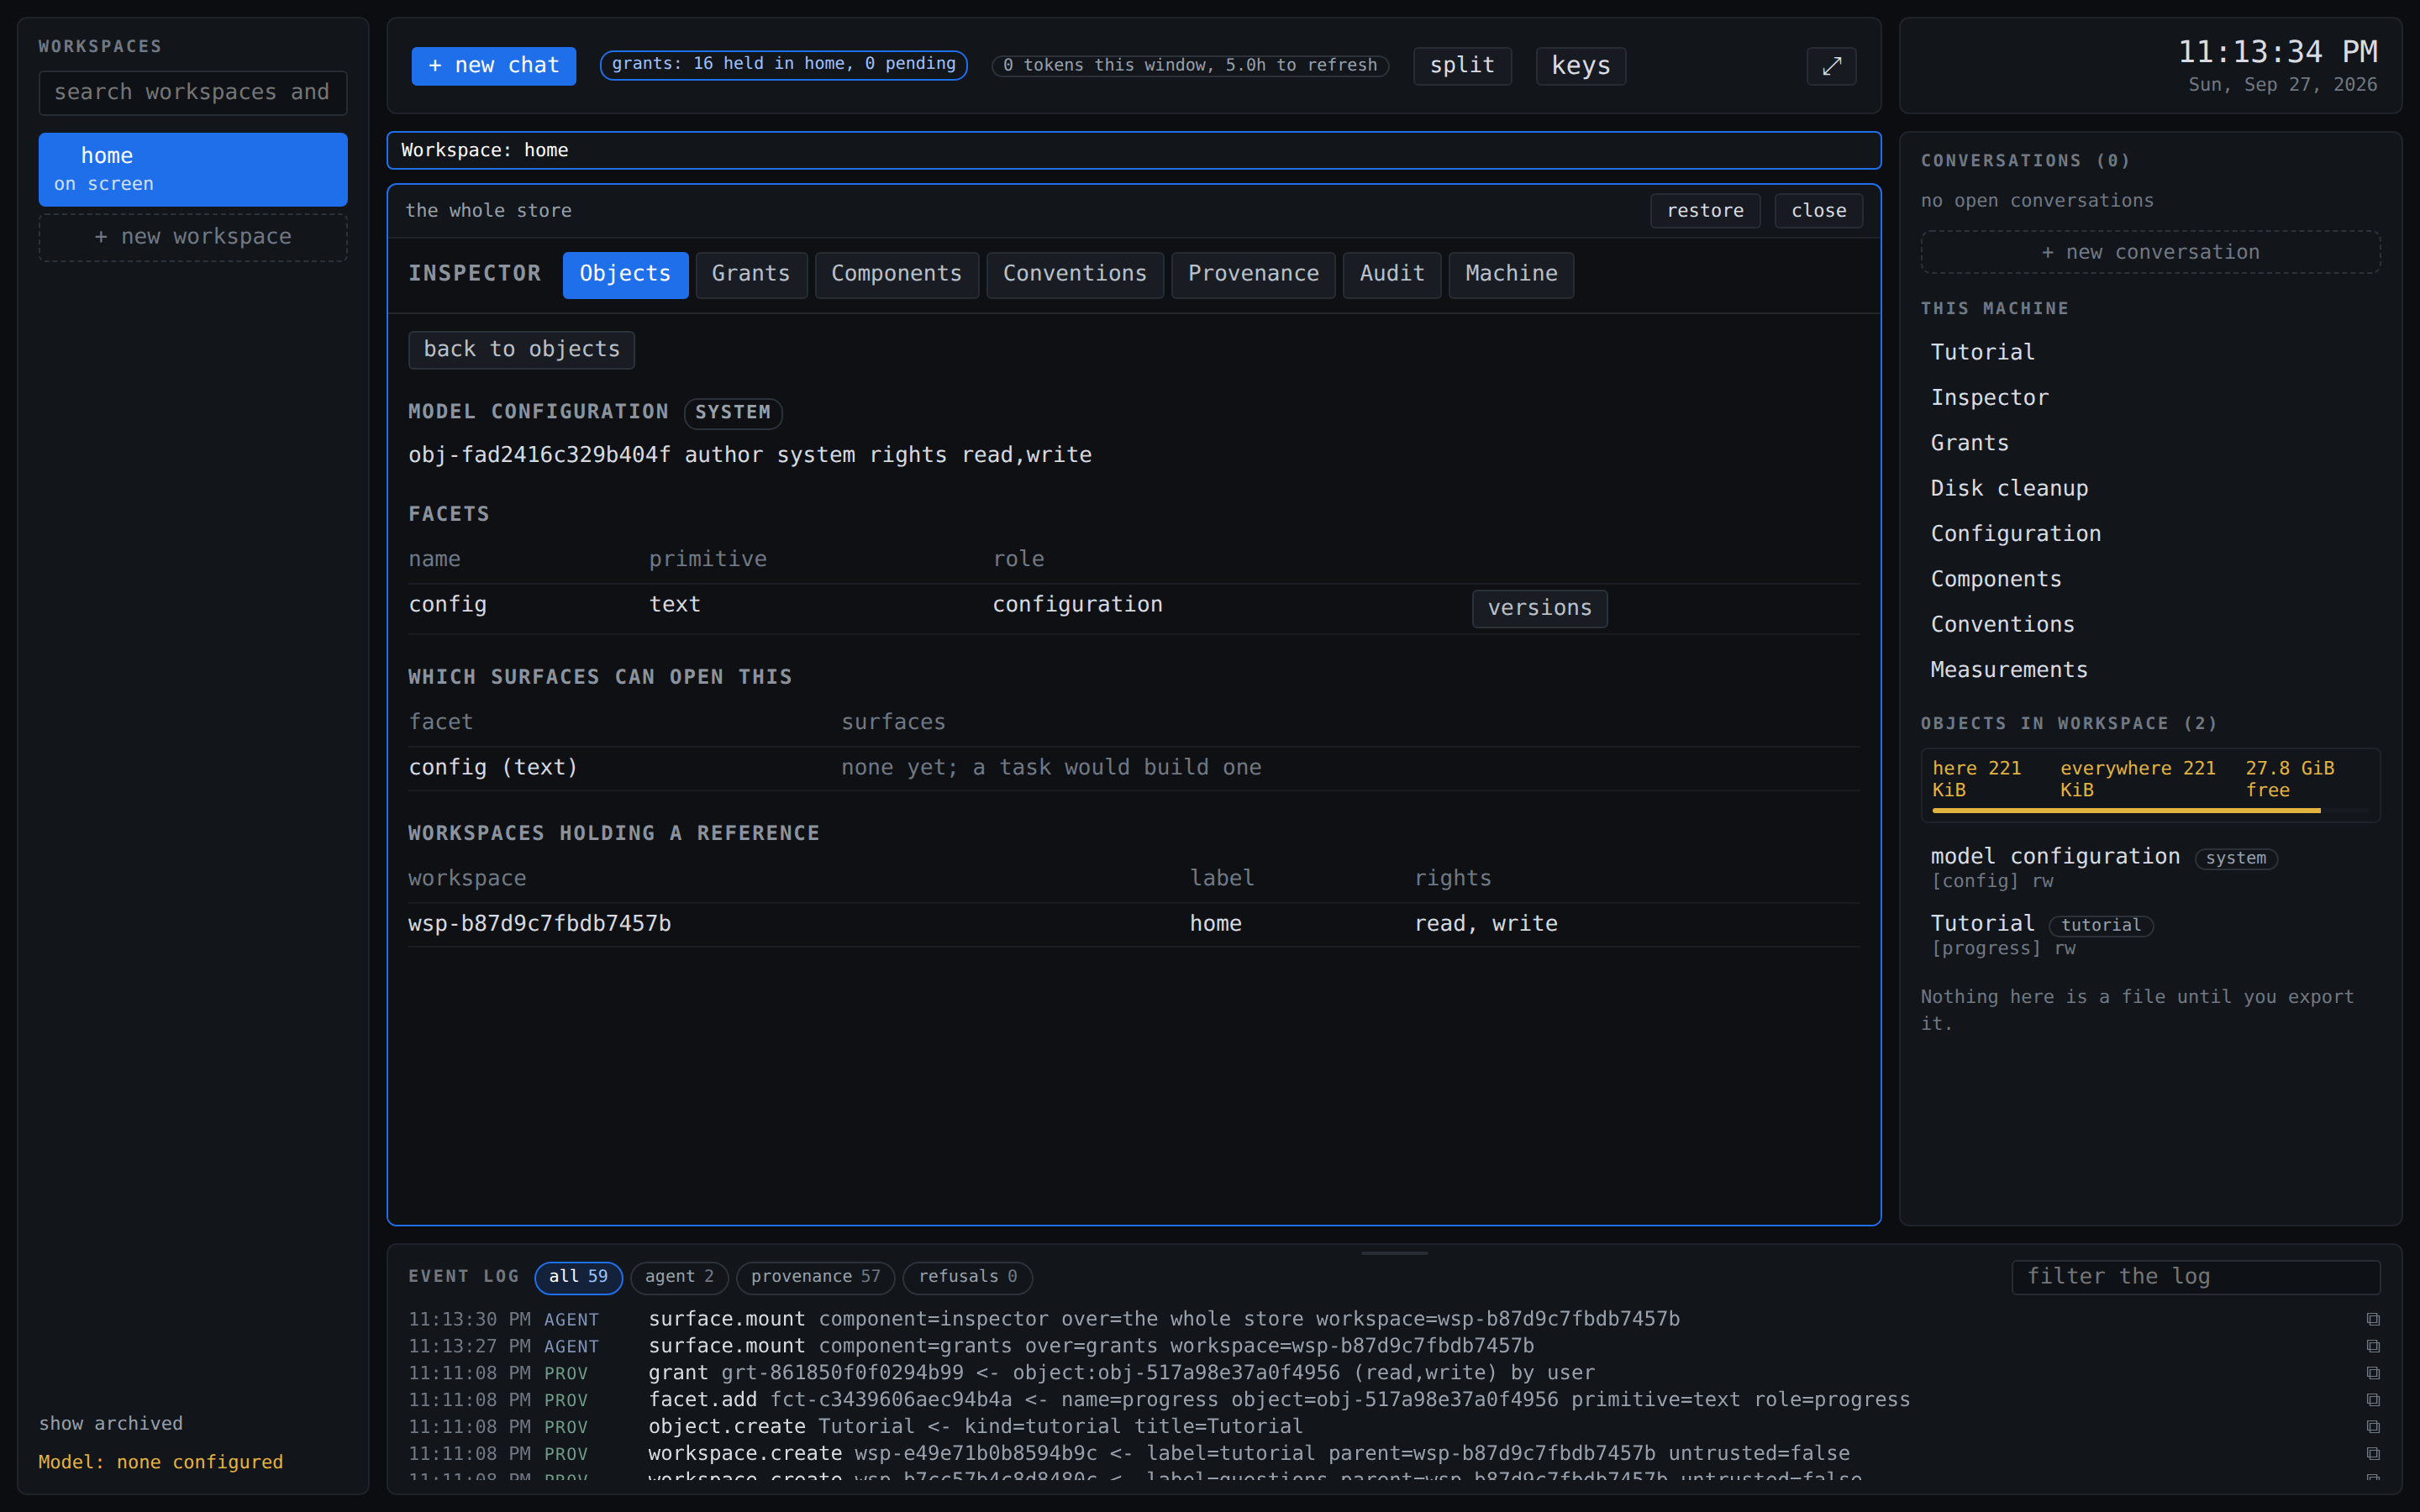Click show archived
Screen dimensions: 2420x1512
[x=111, y=1423]
